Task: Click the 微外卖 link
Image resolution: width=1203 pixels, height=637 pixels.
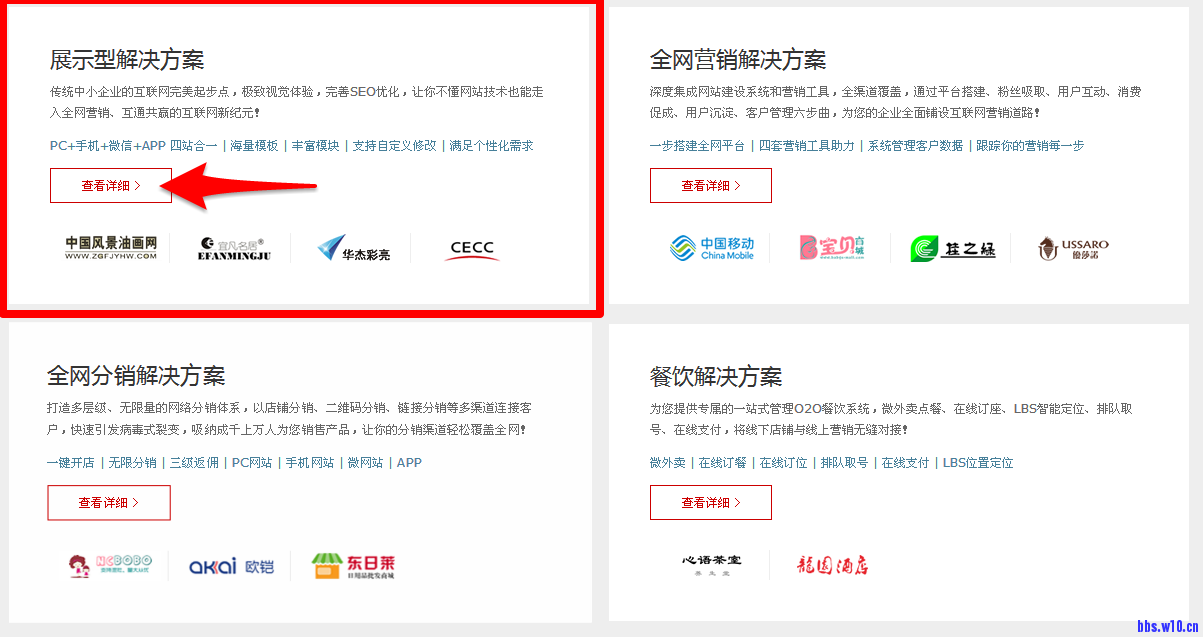Action: 668,463
